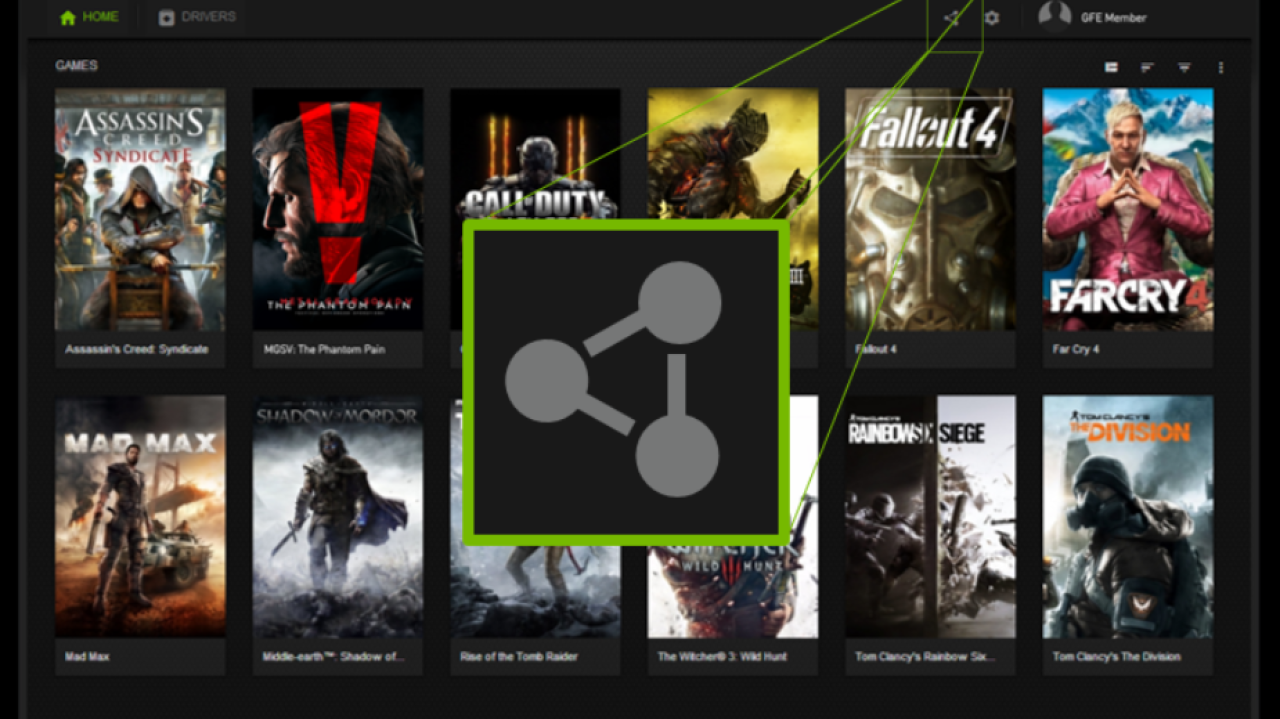Click the user avatar icon
The width and height of the screenshot is (1280, 719).
pyautogui.click(x=1054, y=15)
